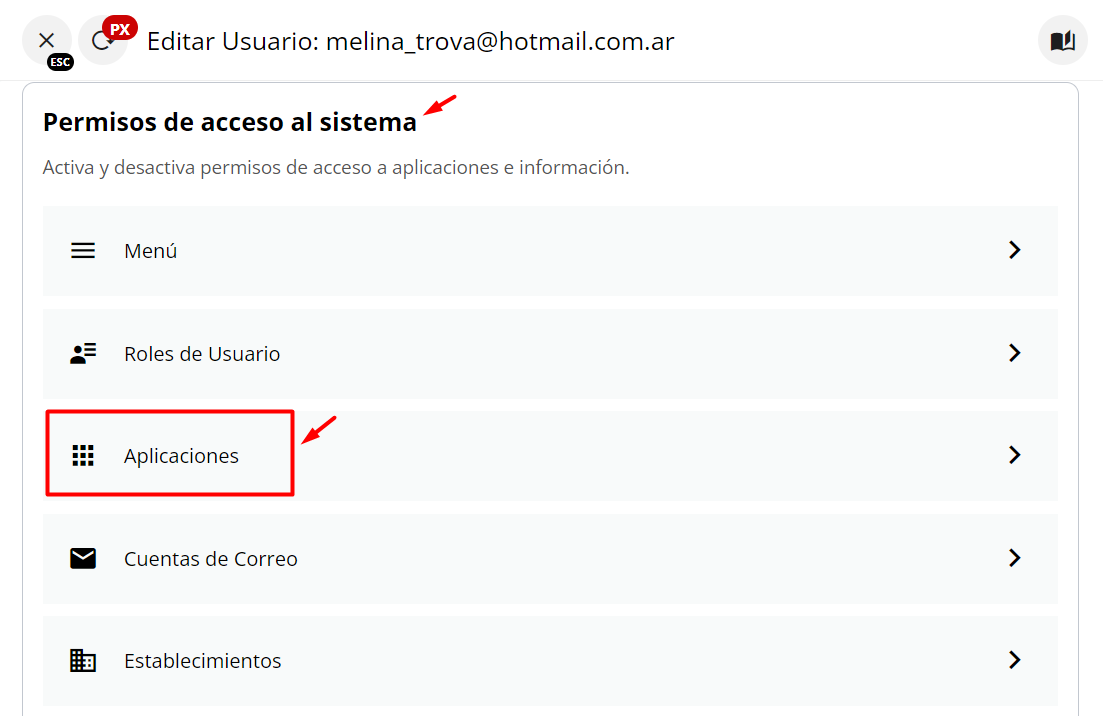Expand the Roles de Usuario section
Viewport: 1103px width, 716px height.
1014,353
